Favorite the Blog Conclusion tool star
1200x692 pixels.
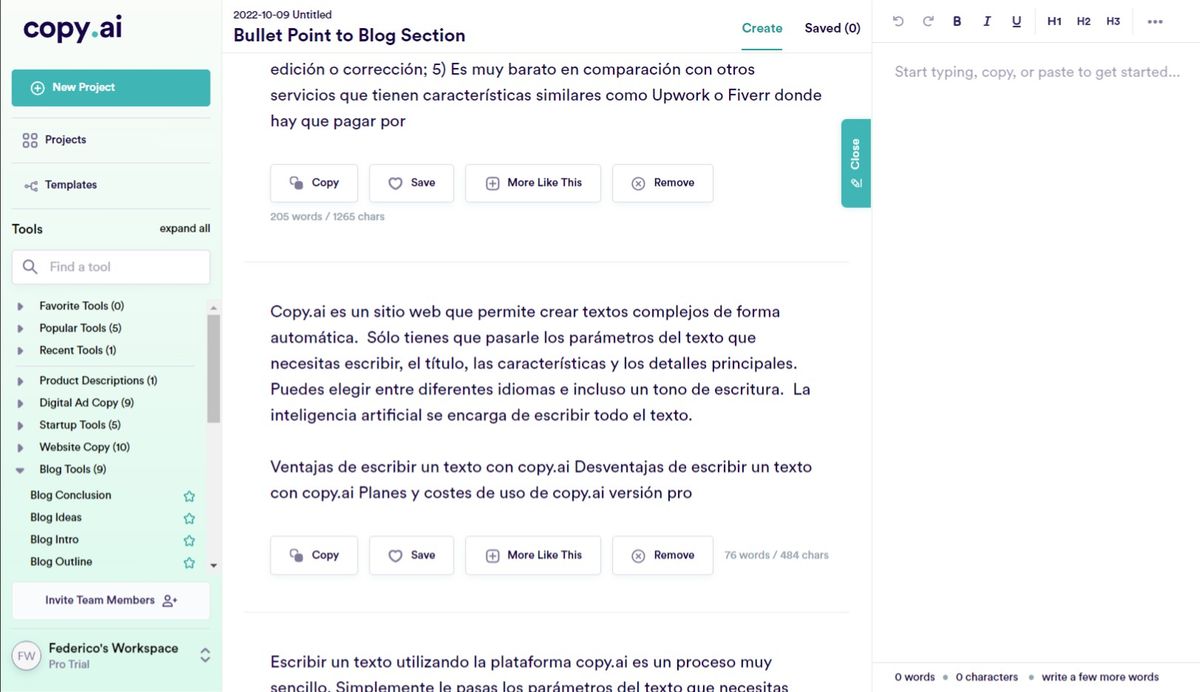tap(189, 496)
